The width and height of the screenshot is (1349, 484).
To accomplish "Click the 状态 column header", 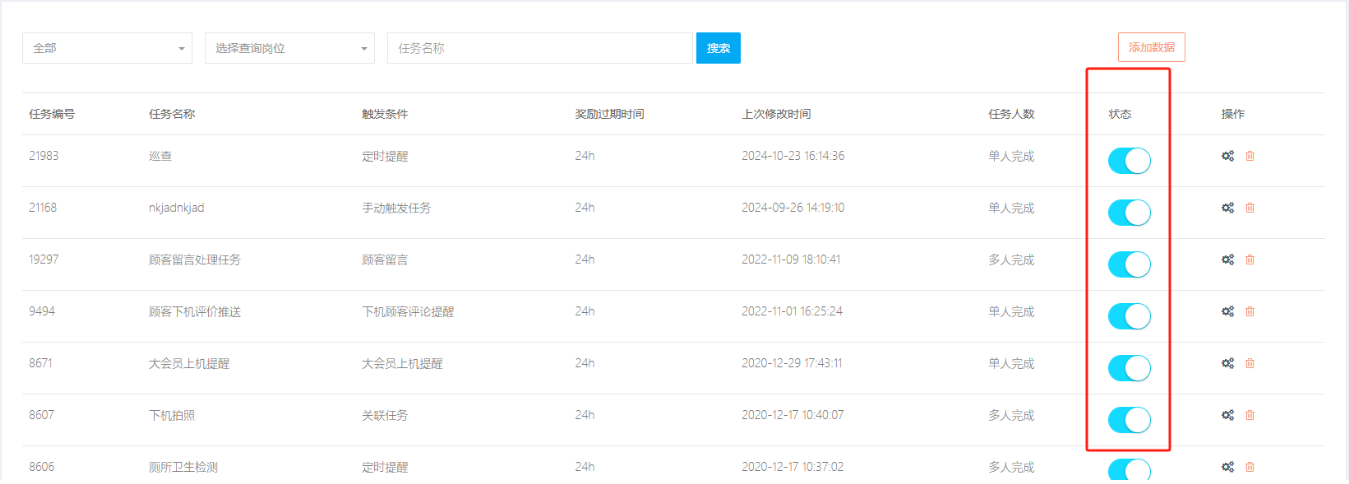I will pos(1120,114).
